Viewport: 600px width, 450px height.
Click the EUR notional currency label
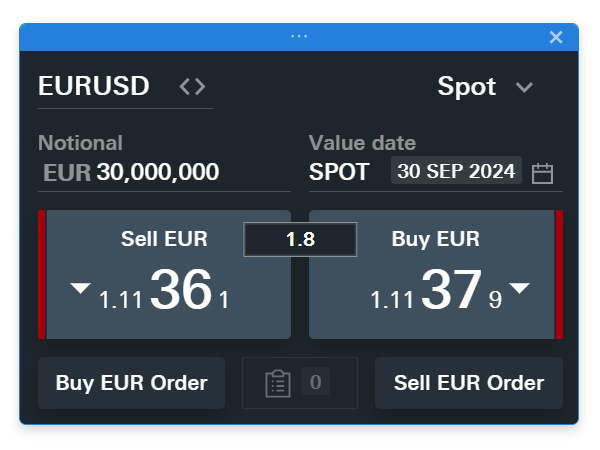click(67, 173)
